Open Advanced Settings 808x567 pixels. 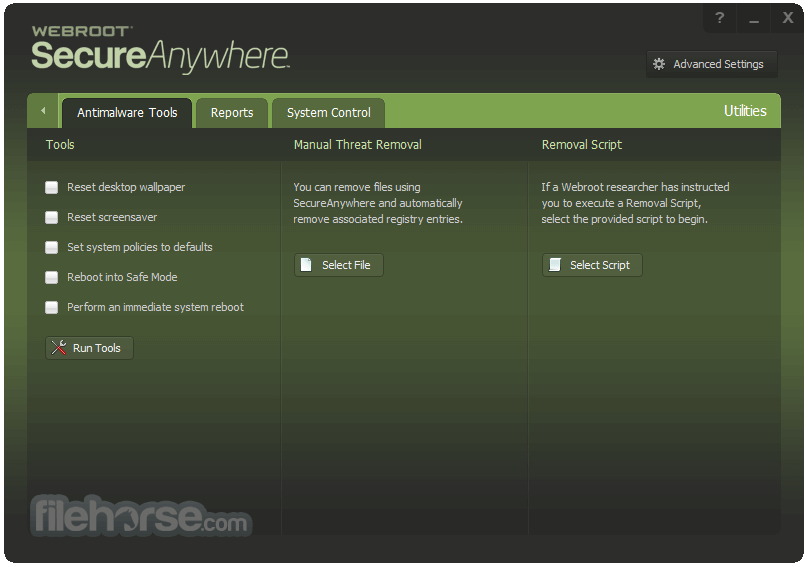[x=712, y=64]
